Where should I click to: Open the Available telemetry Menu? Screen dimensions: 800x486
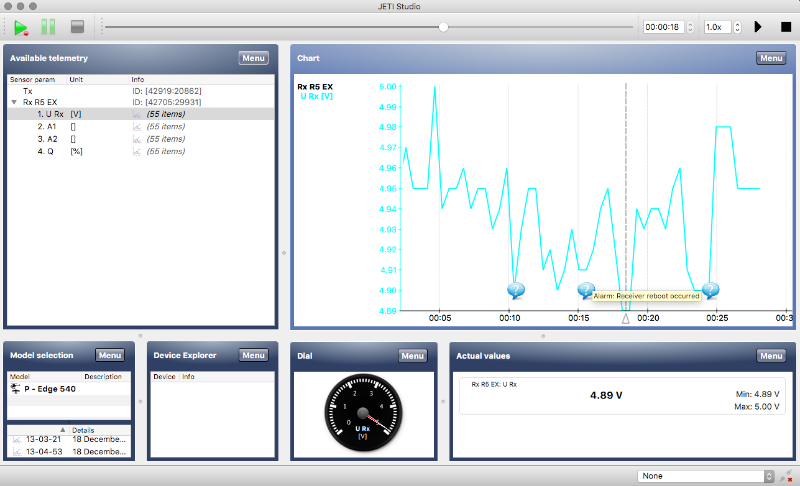(254, 58)
